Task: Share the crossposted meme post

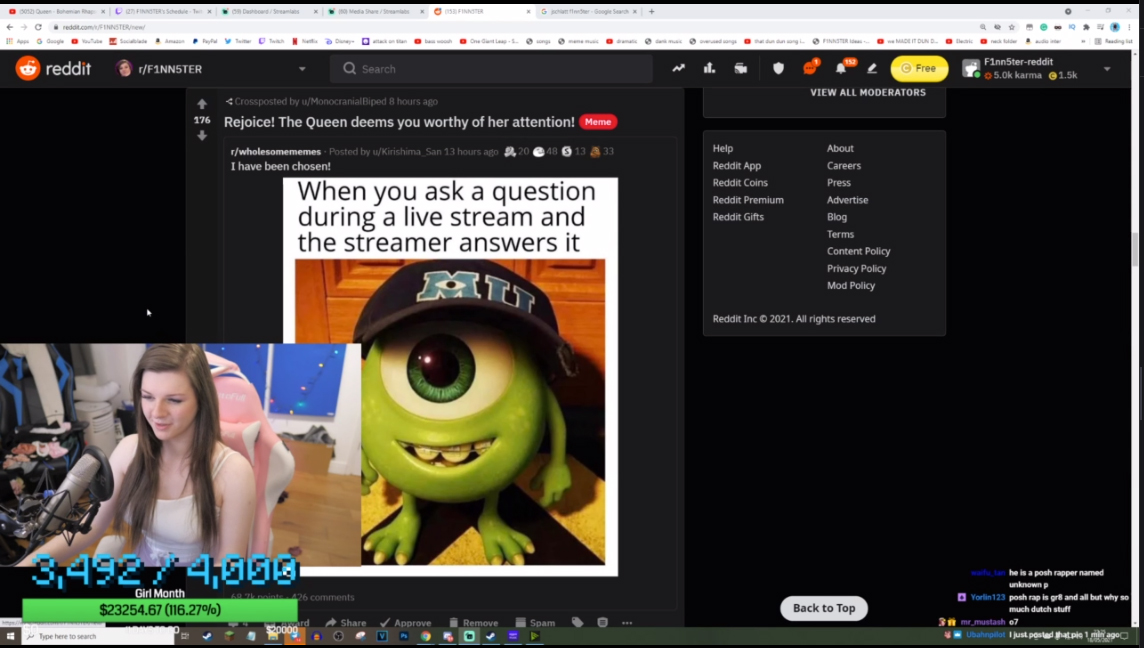Action: (x=346, y=622)
